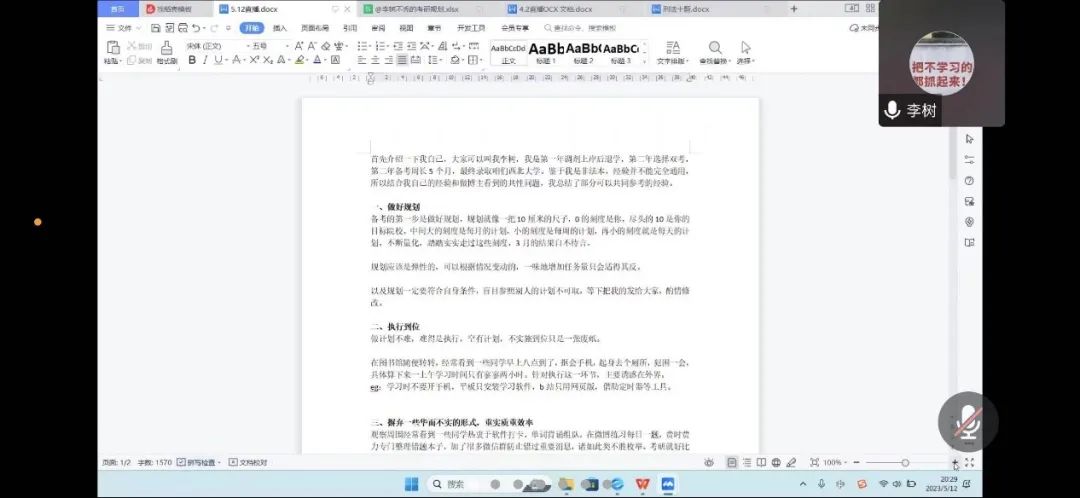Viewport: 1080px width, 498px height.
Task: Apply the 标题 1 heading style
Action: coord(546,52)
